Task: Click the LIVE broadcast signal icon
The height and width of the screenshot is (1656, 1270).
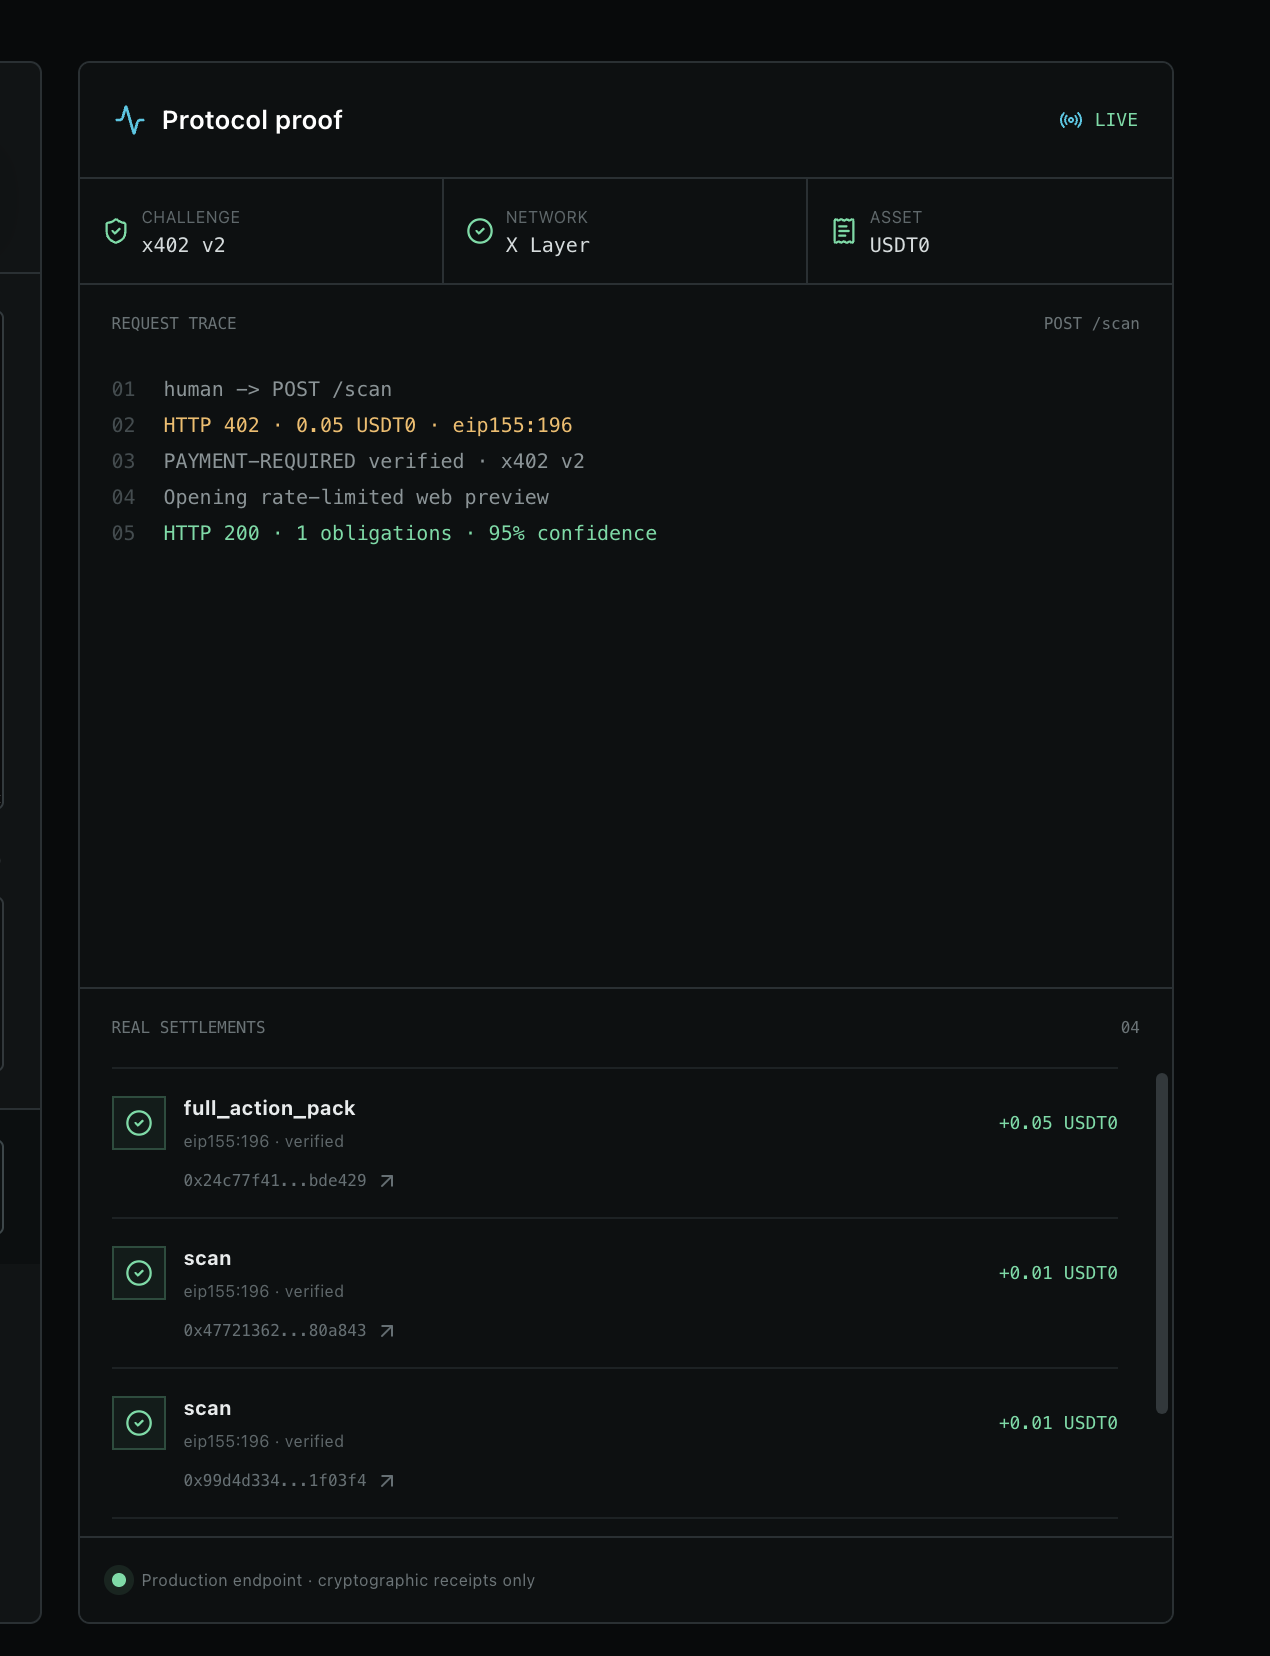Action: click(1071, 120)
